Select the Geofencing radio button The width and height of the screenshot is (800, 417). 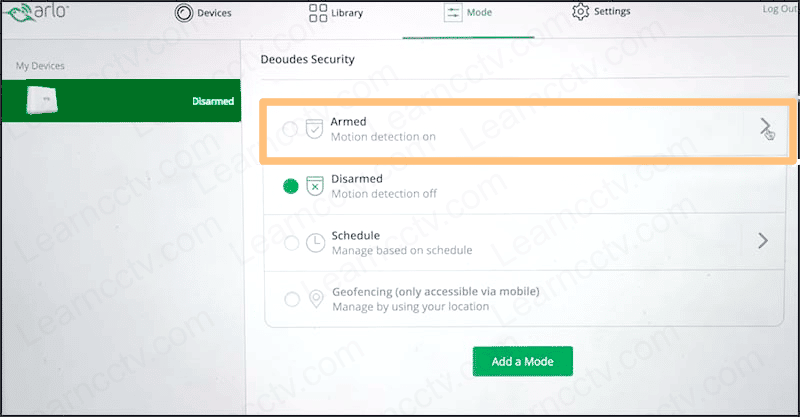coord(290,298)
